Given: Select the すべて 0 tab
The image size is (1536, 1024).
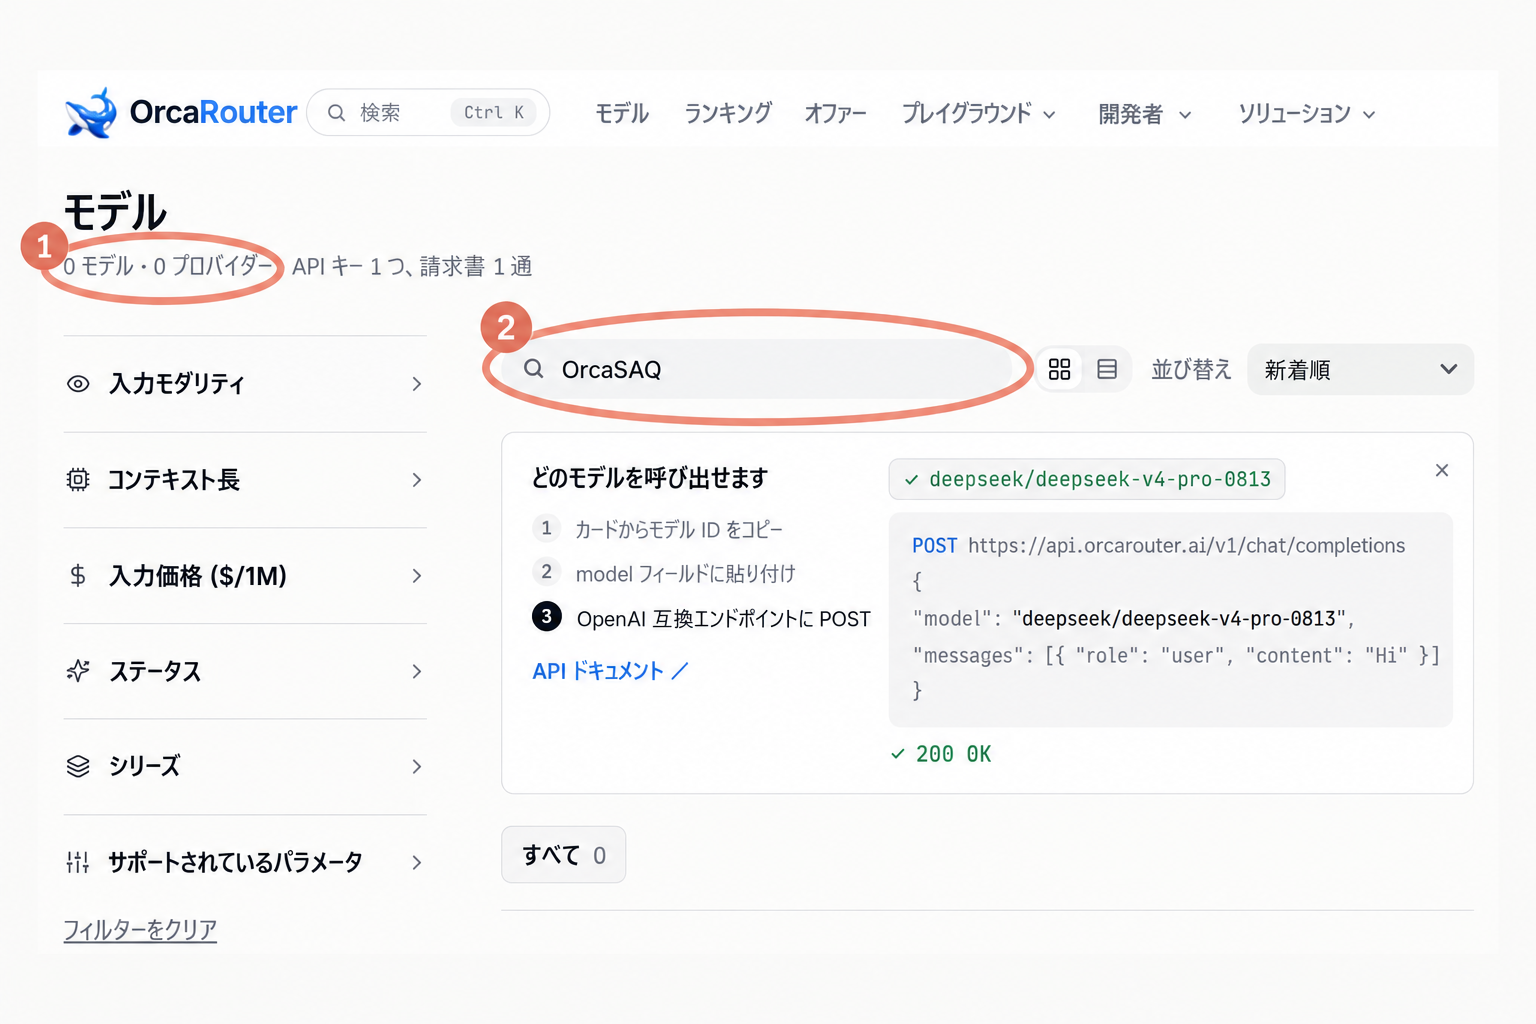Looking at the screenshot, I should (564, 855).
